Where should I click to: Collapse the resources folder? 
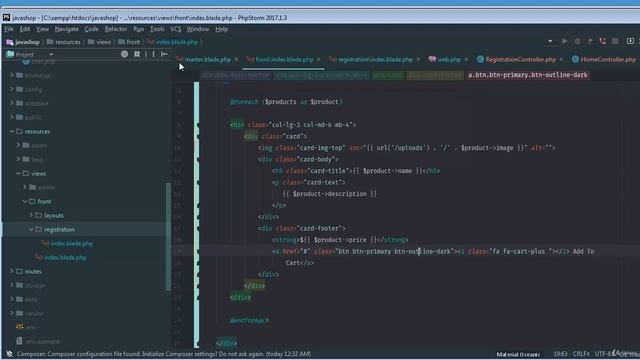[12, 131]
